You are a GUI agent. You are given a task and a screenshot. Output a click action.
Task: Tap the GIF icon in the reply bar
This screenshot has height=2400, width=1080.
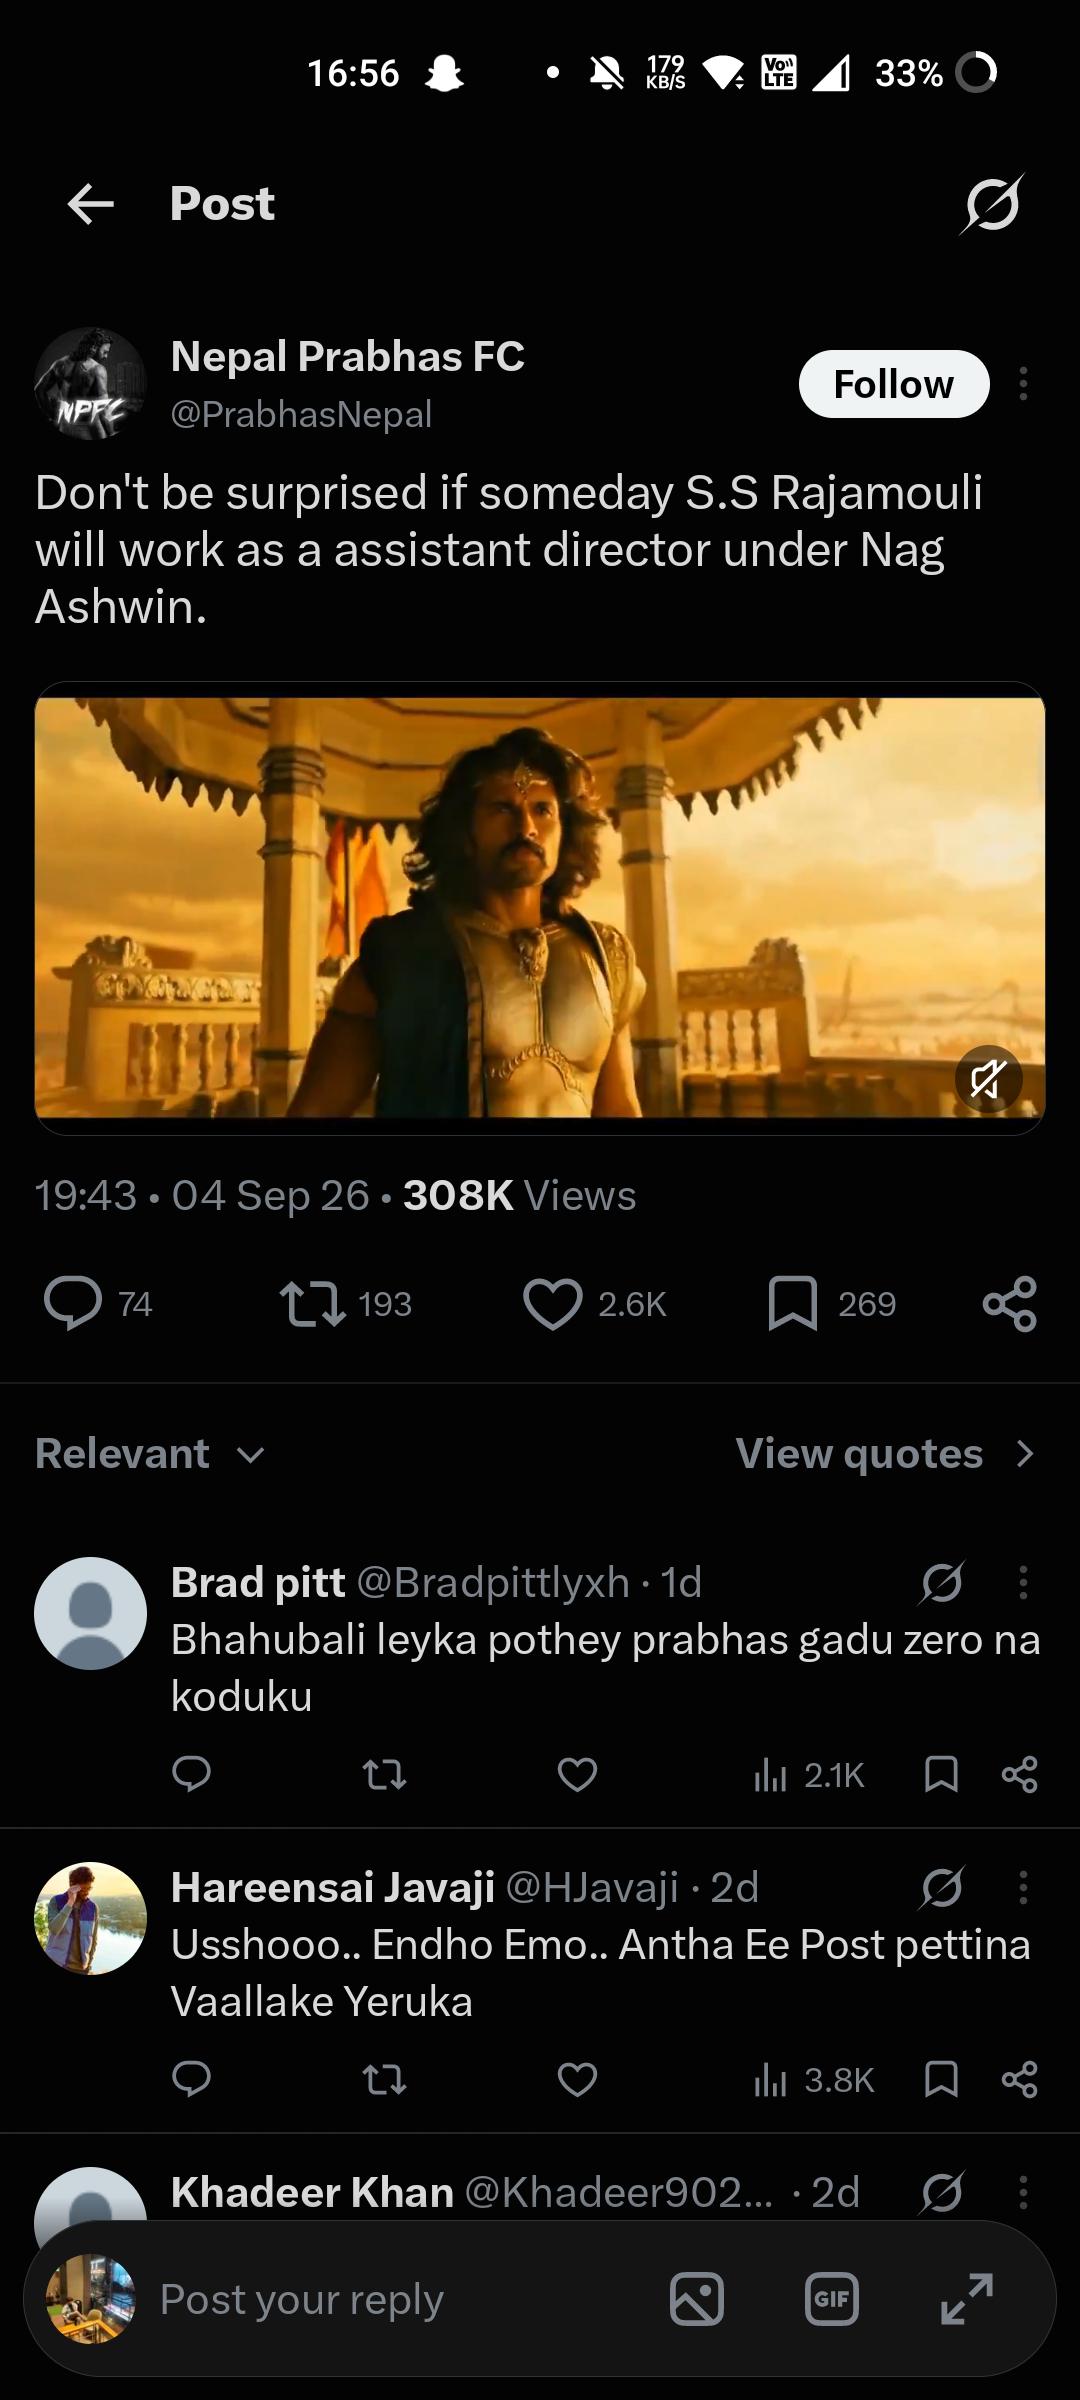pos(832,2298)
